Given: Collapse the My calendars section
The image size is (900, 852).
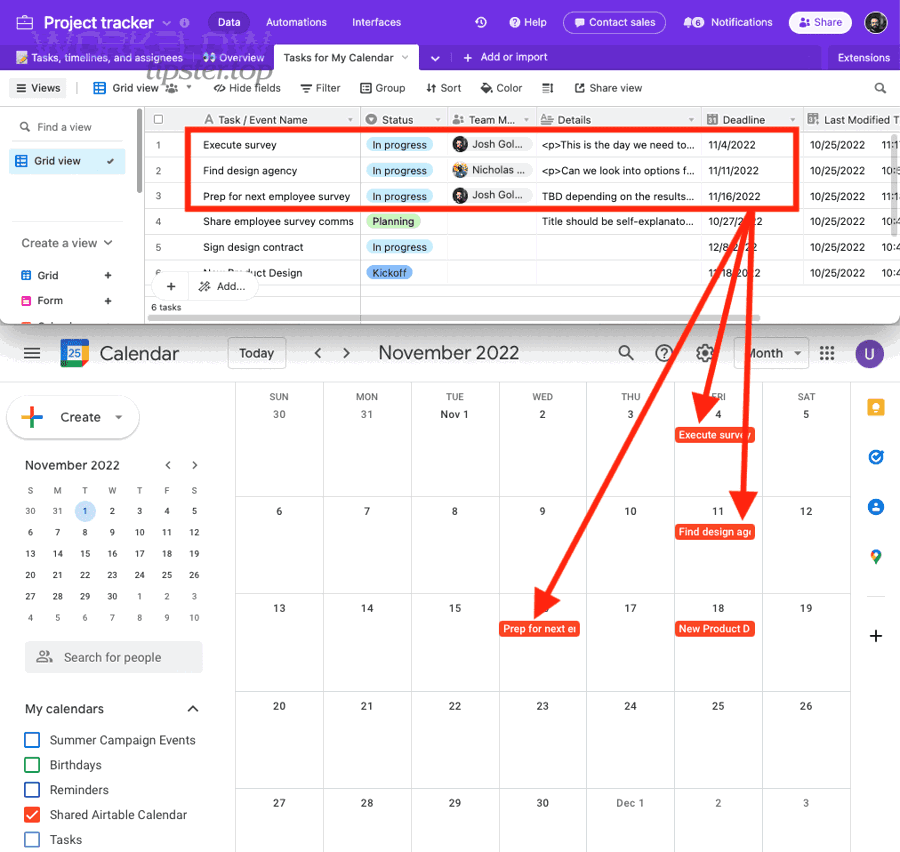Looking at the screenshot, I should point(193,708).
